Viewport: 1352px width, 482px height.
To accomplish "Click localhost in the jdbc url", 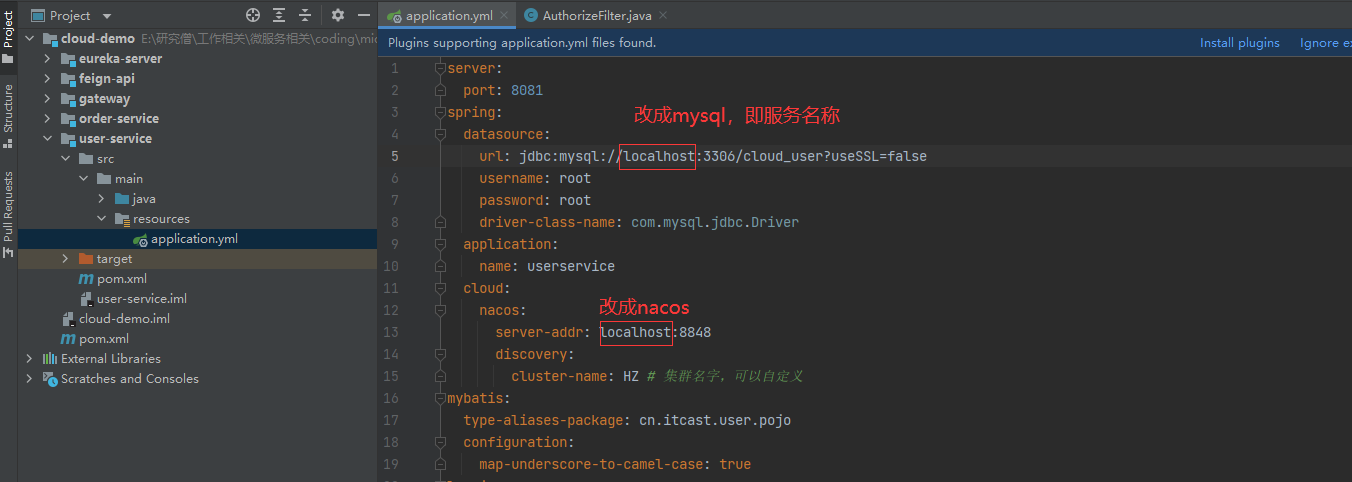I will [x=659, y=156].
